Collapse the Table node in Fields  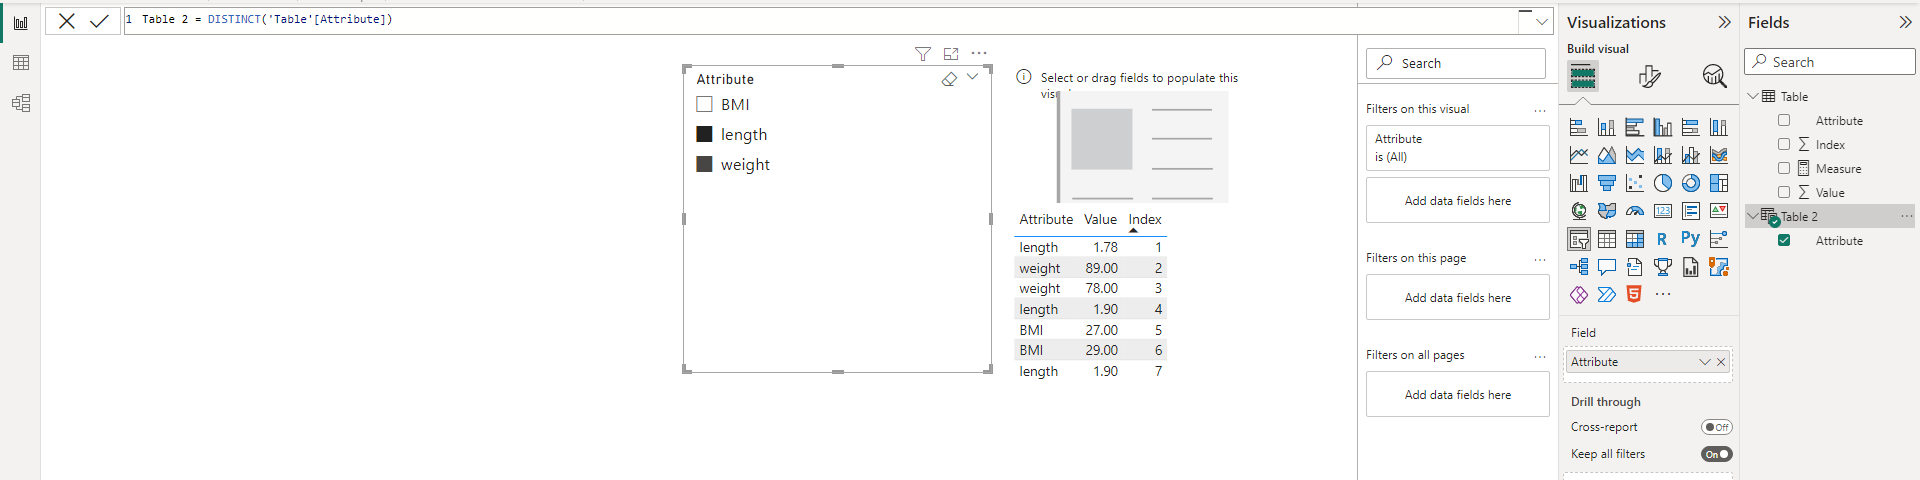coord(1753,96)
